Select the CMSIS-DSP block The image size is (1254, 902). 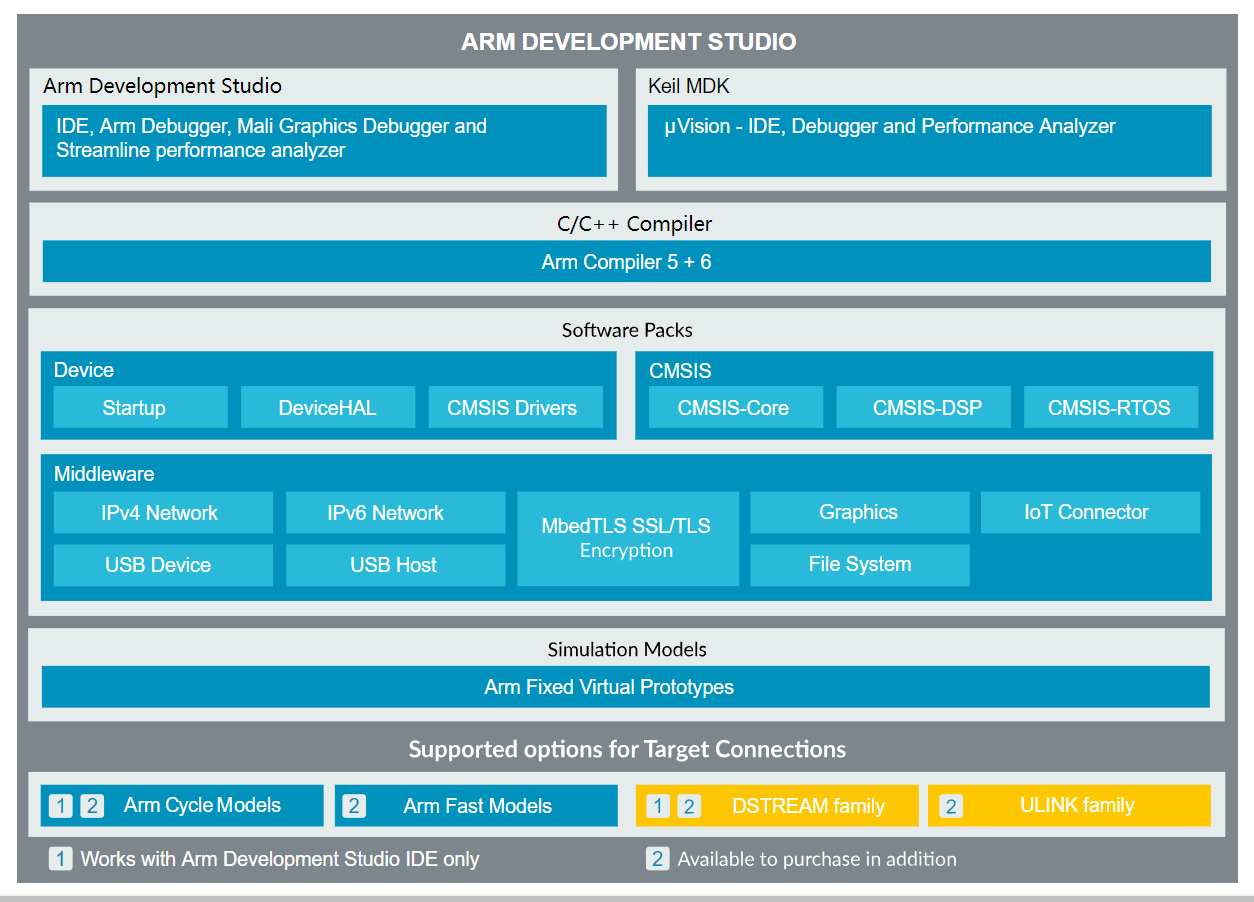click(x=923, y=407)
